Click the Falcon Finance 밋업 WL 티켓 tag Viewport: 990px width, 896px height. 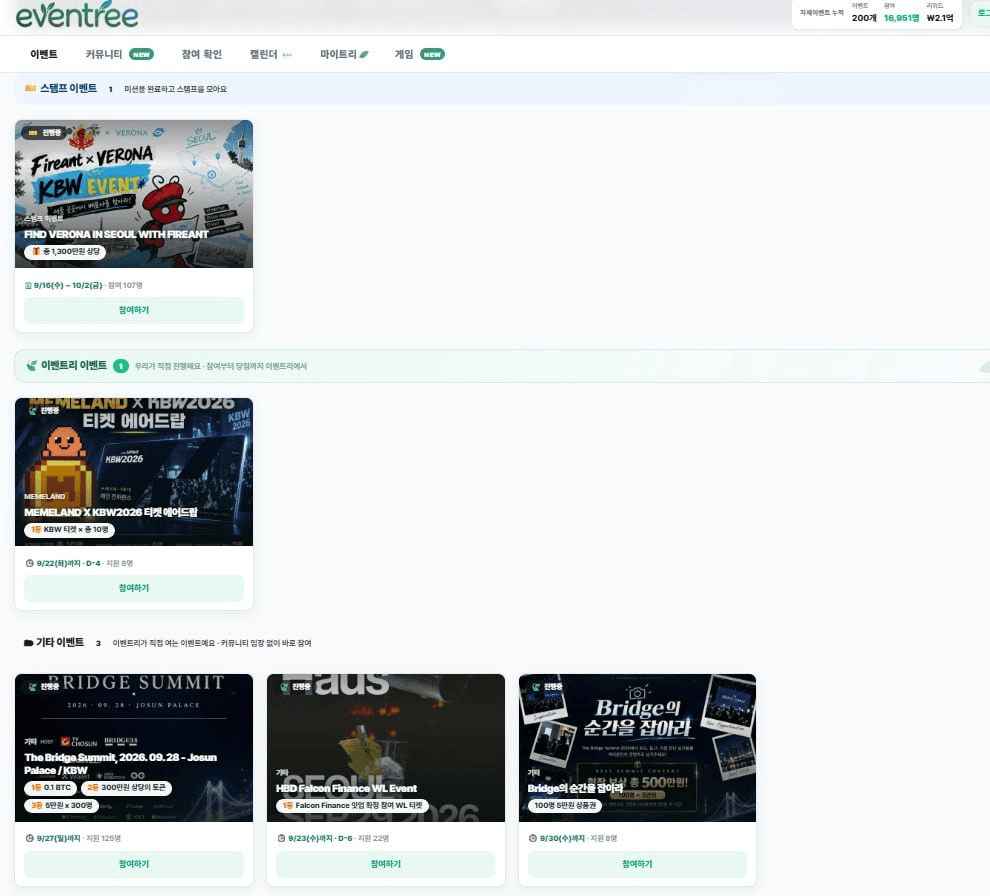coord(352,805)
